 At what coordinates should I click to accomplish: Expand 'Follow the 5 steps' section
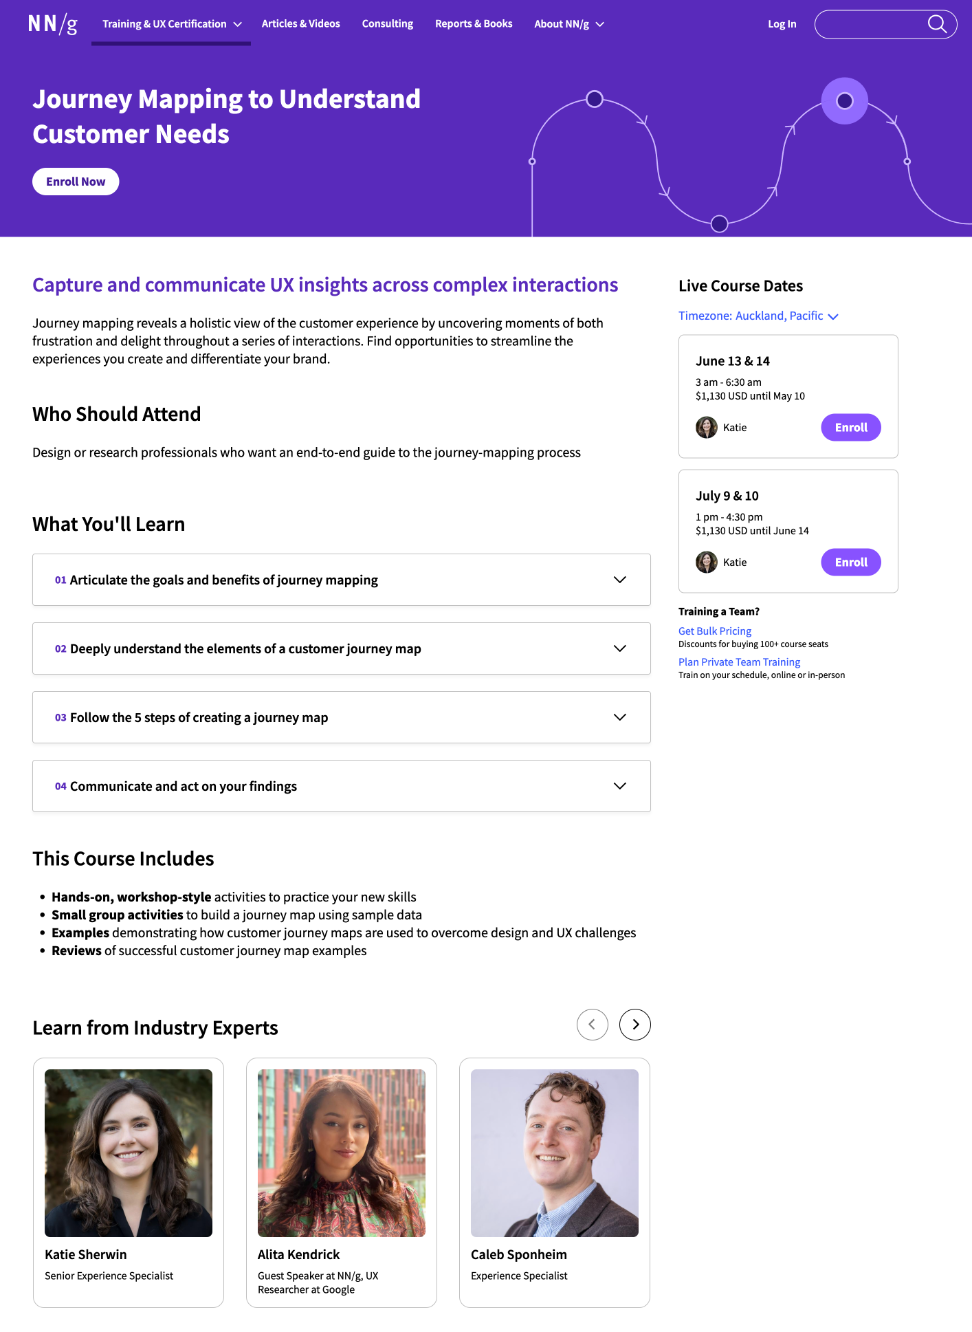341,717
